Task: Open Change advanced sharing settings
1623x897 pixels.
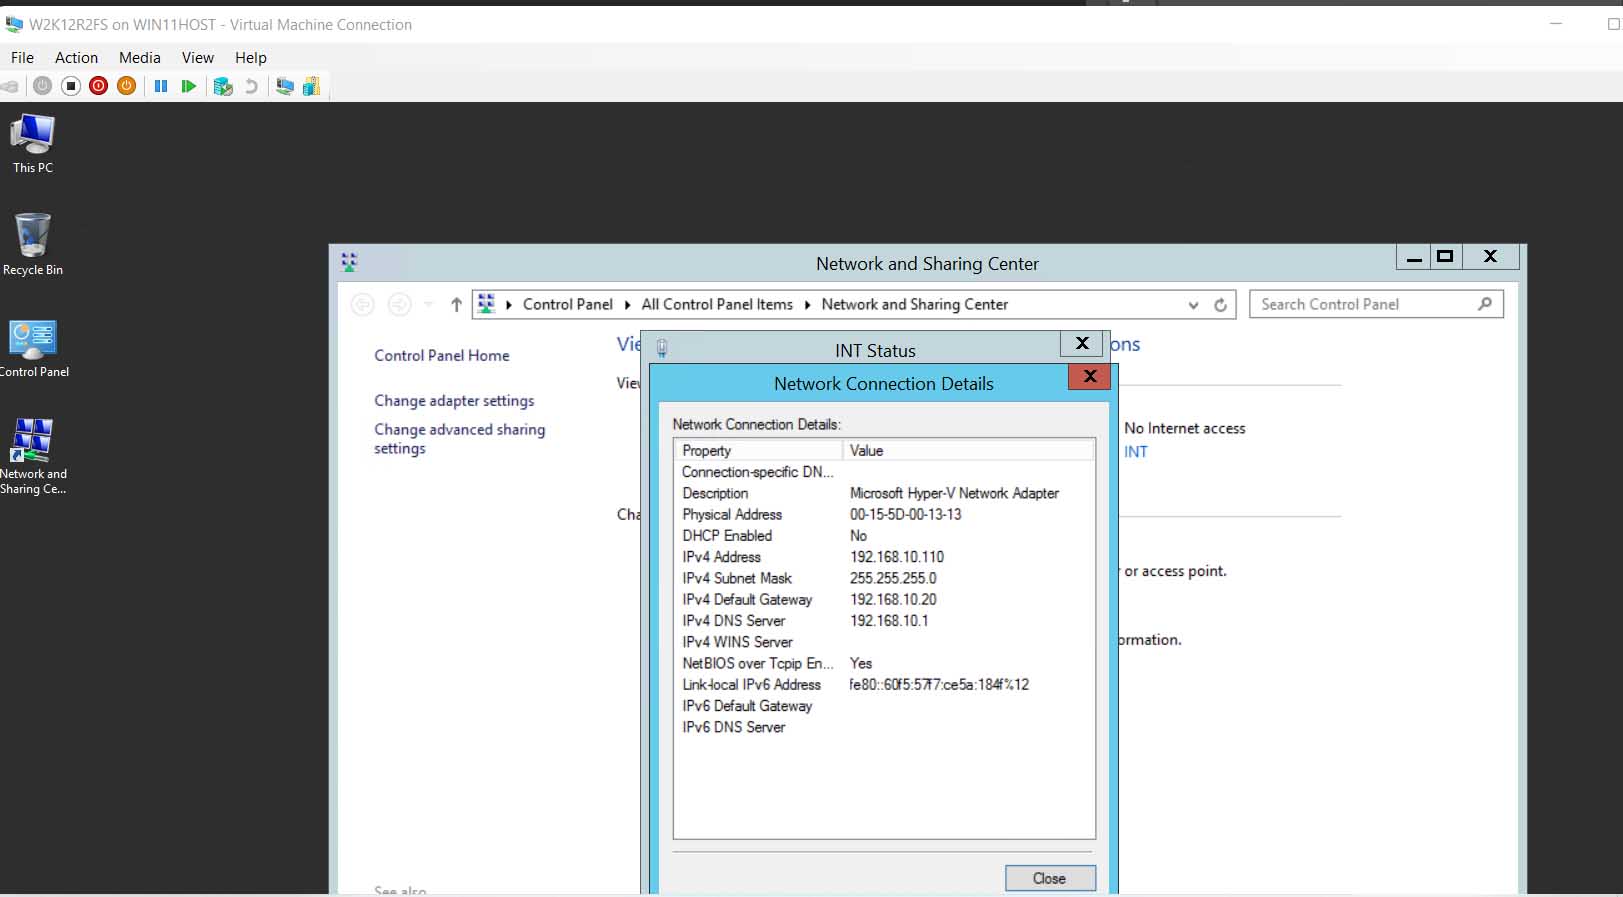Action: [460, 438]
